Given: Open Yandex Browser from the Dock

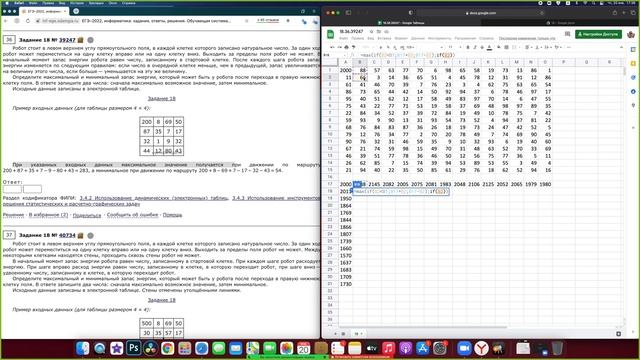Looking at the screenshot, I should pyautogui.click(x=481, y=348).
